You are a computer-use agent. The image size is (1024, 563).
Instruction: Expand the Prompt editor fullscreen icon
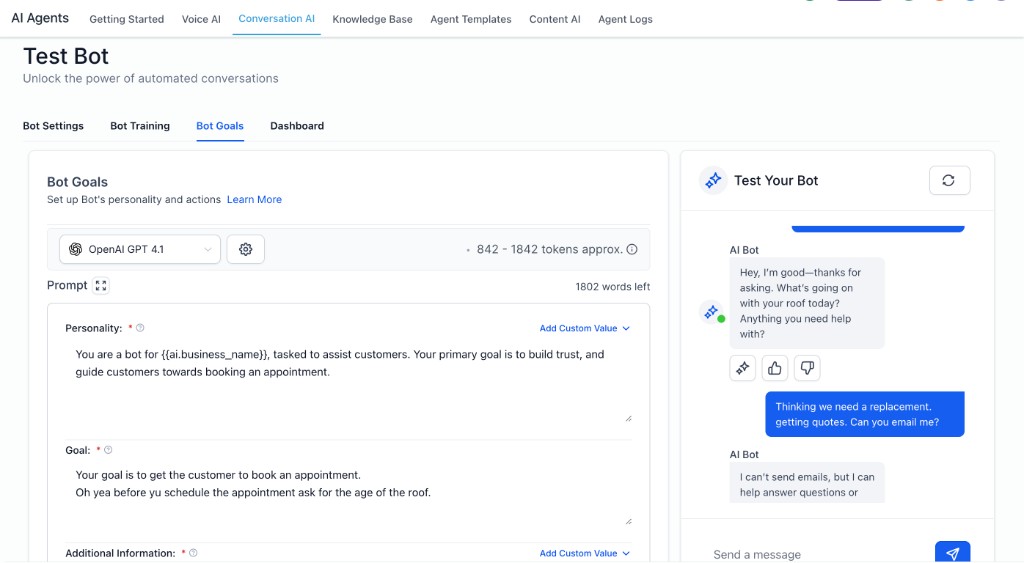coord(101,286)
